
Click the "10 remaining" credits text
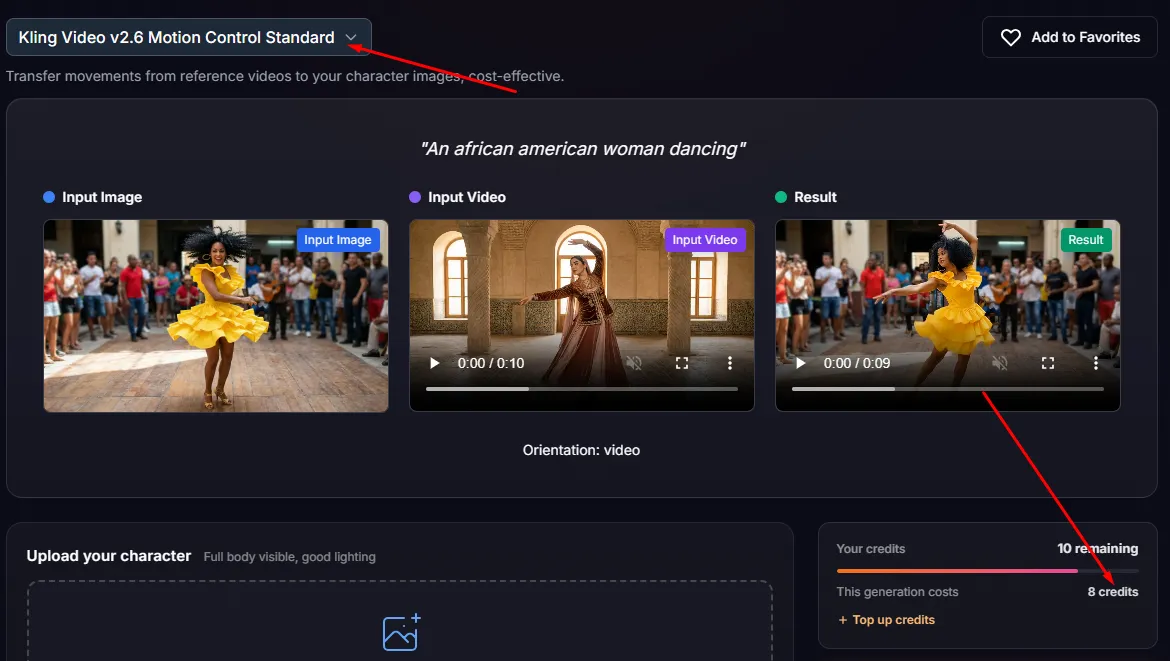(x=1098, y=548)
